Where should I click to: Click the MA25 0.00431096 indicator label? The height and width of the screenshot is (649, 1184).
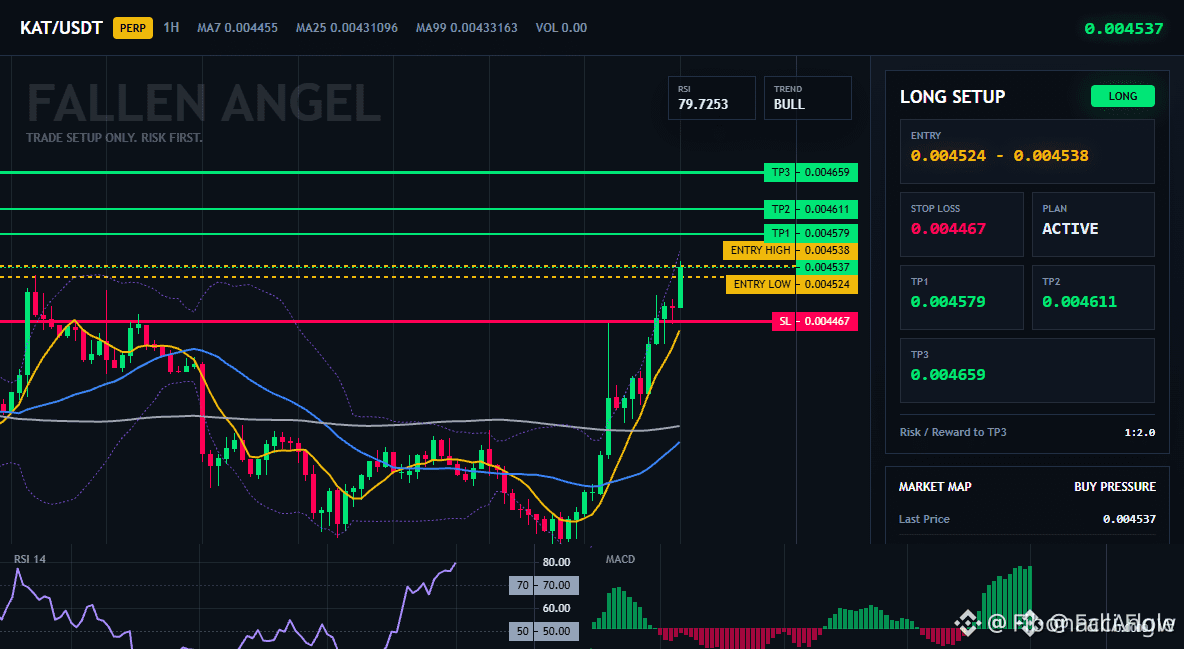point(347,28)
